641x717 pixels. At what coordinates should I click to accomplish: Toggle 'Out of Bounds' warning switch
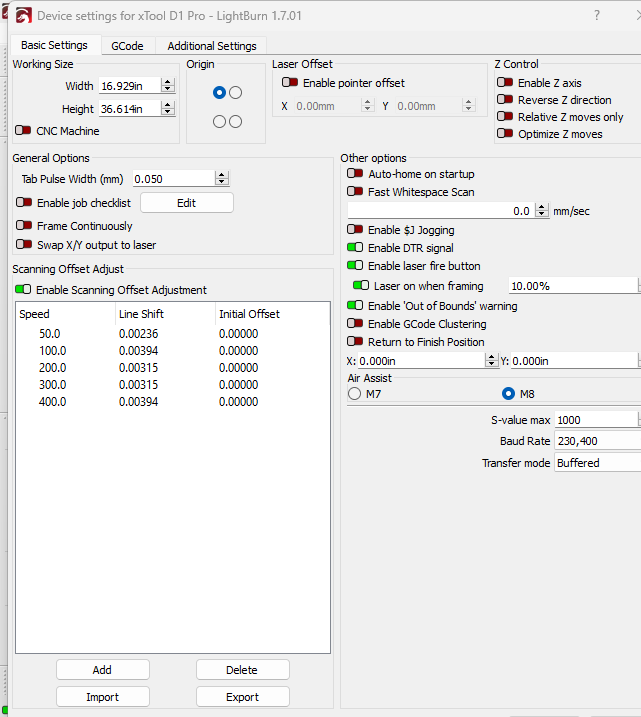[355, 305]
